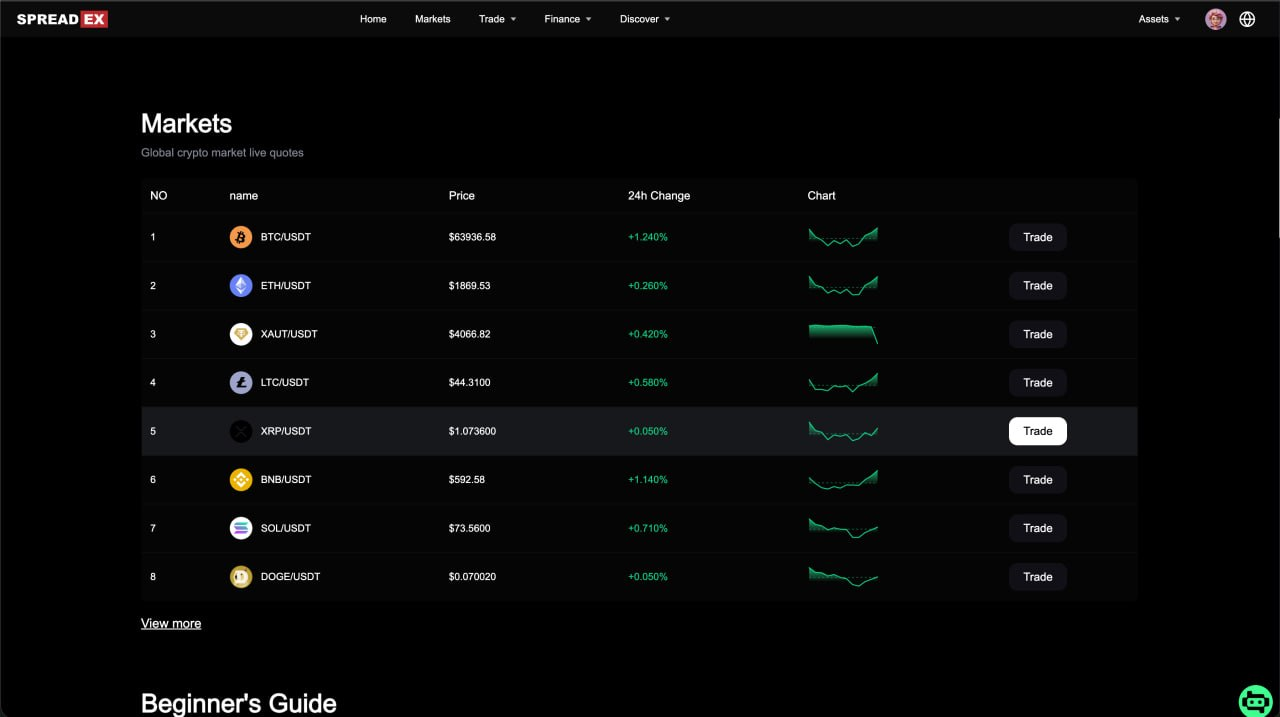Image resolution: width=1280 pixels, height=717 pixels.
Task: Open the SOL/USDT mini chart
Action: pyautogui.click(x=843, y=528)
